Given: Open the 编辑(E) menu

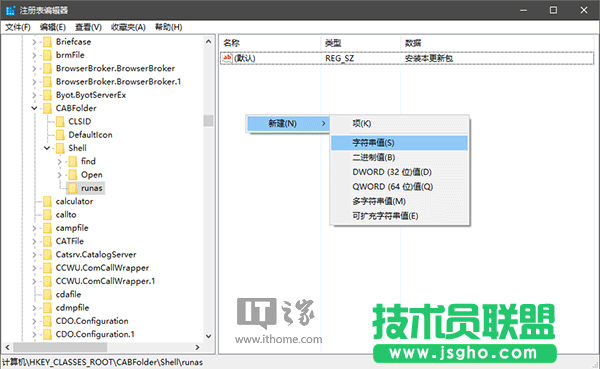Looking at the screenshot, I should point(53,27).
